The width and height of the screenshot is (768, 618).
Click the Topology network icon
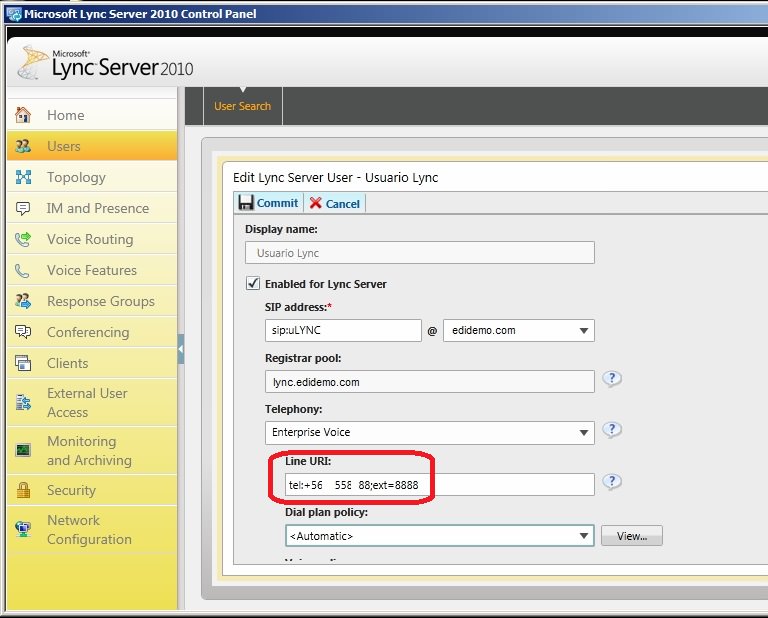[x=23, y=177]
